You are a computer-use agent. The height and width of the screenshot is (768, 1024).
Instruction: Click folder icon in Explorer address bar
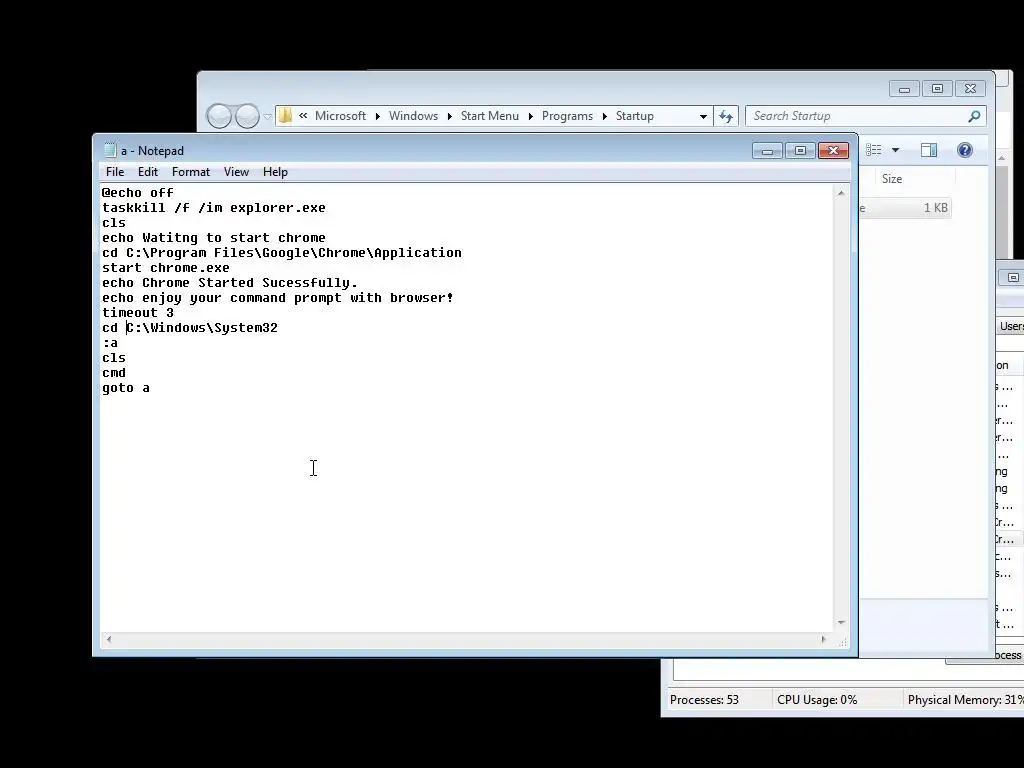pos(285,116)
